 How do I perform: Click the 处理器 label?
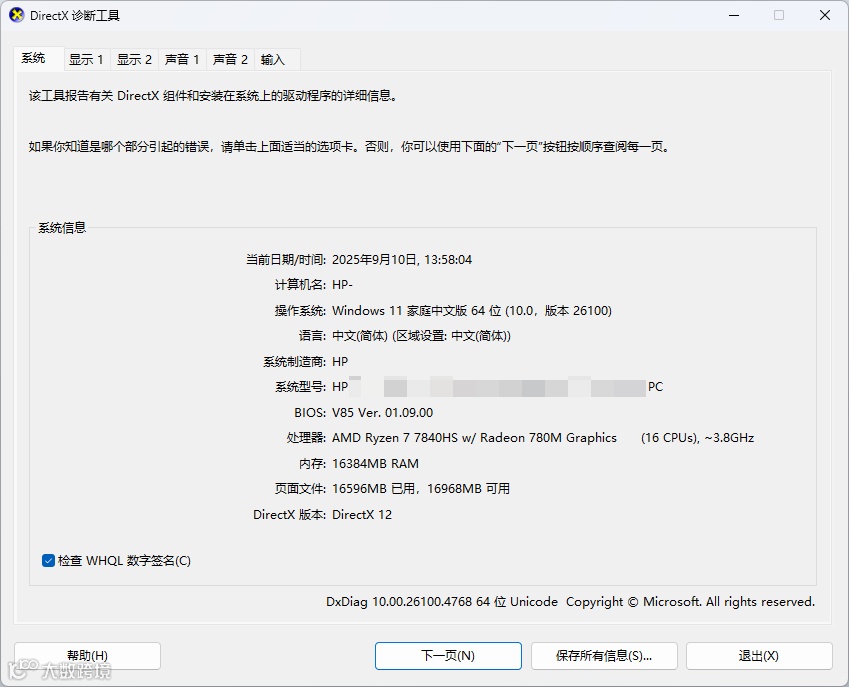coord(306,438)
